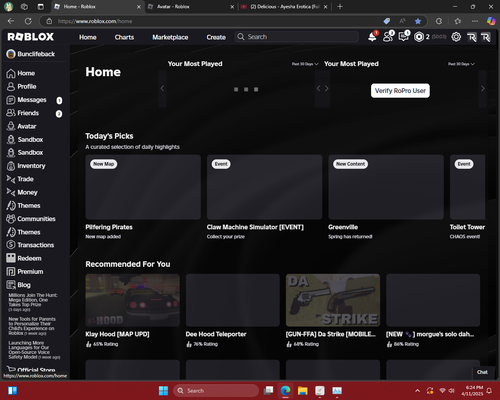Open Launching More Languages blog post
Image resolution: width=500 pixels, height=400 pixels.
34,350
